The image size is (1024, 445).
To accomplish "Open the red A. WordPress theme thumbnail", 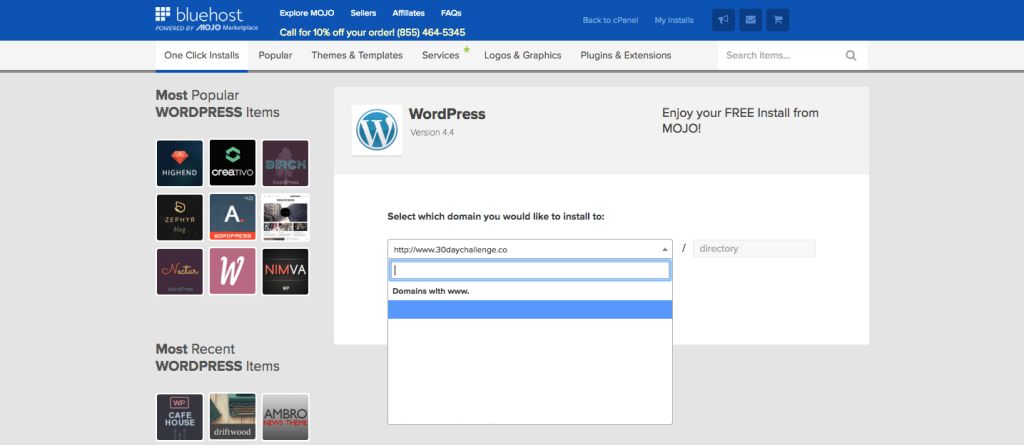I will (x=232, y=217).
